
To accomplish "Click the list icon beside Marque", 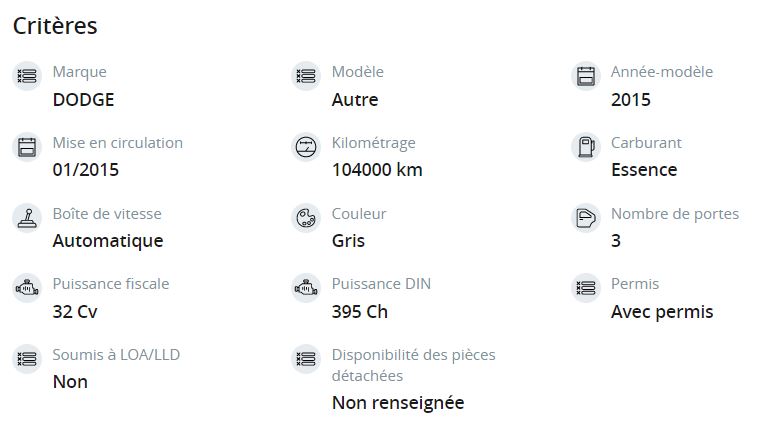I will [x=27, y=76].
